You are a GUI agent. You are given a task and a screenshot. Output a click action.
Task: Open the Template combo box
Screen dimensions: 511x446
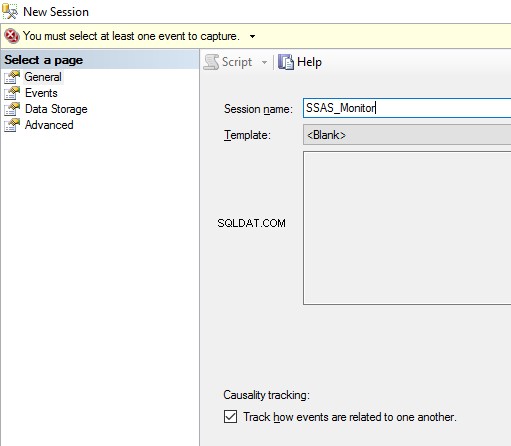(407, 135)
